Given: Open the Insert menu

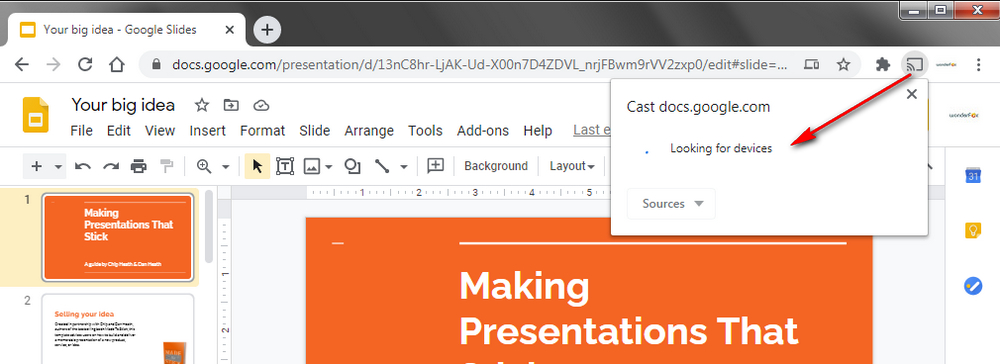Looking at the screenshot, I should click(207, 131).
